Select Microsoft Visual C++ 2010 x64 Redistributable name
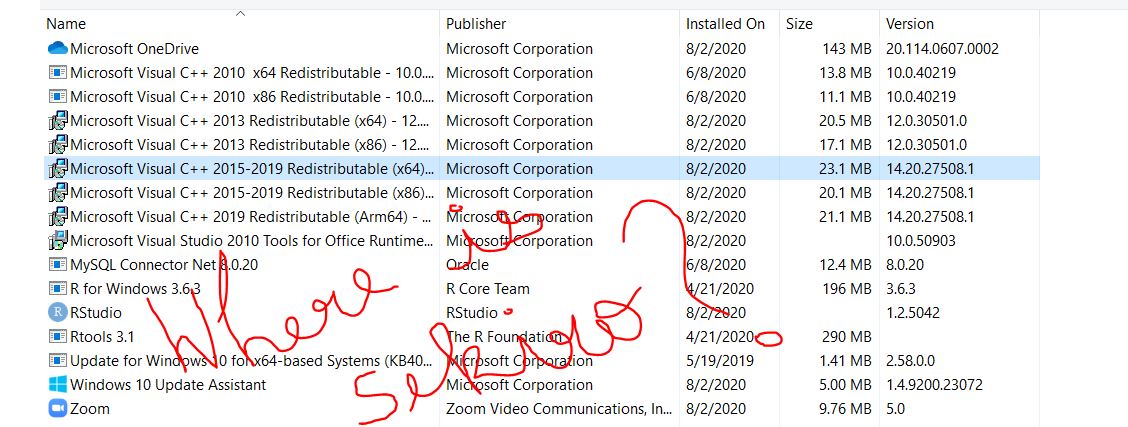 click(253, 73)
